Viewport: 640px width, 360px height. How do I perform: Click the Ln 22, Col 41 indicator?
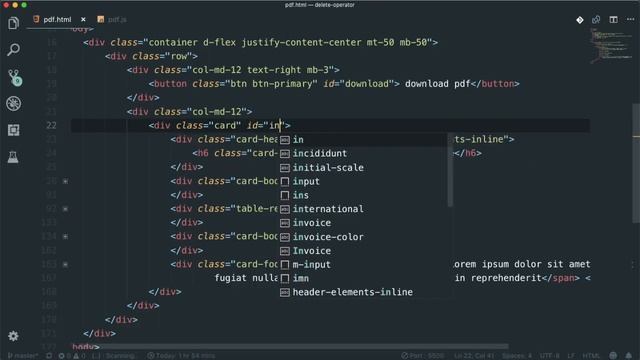pyautogui.click(x=474, y=356)
